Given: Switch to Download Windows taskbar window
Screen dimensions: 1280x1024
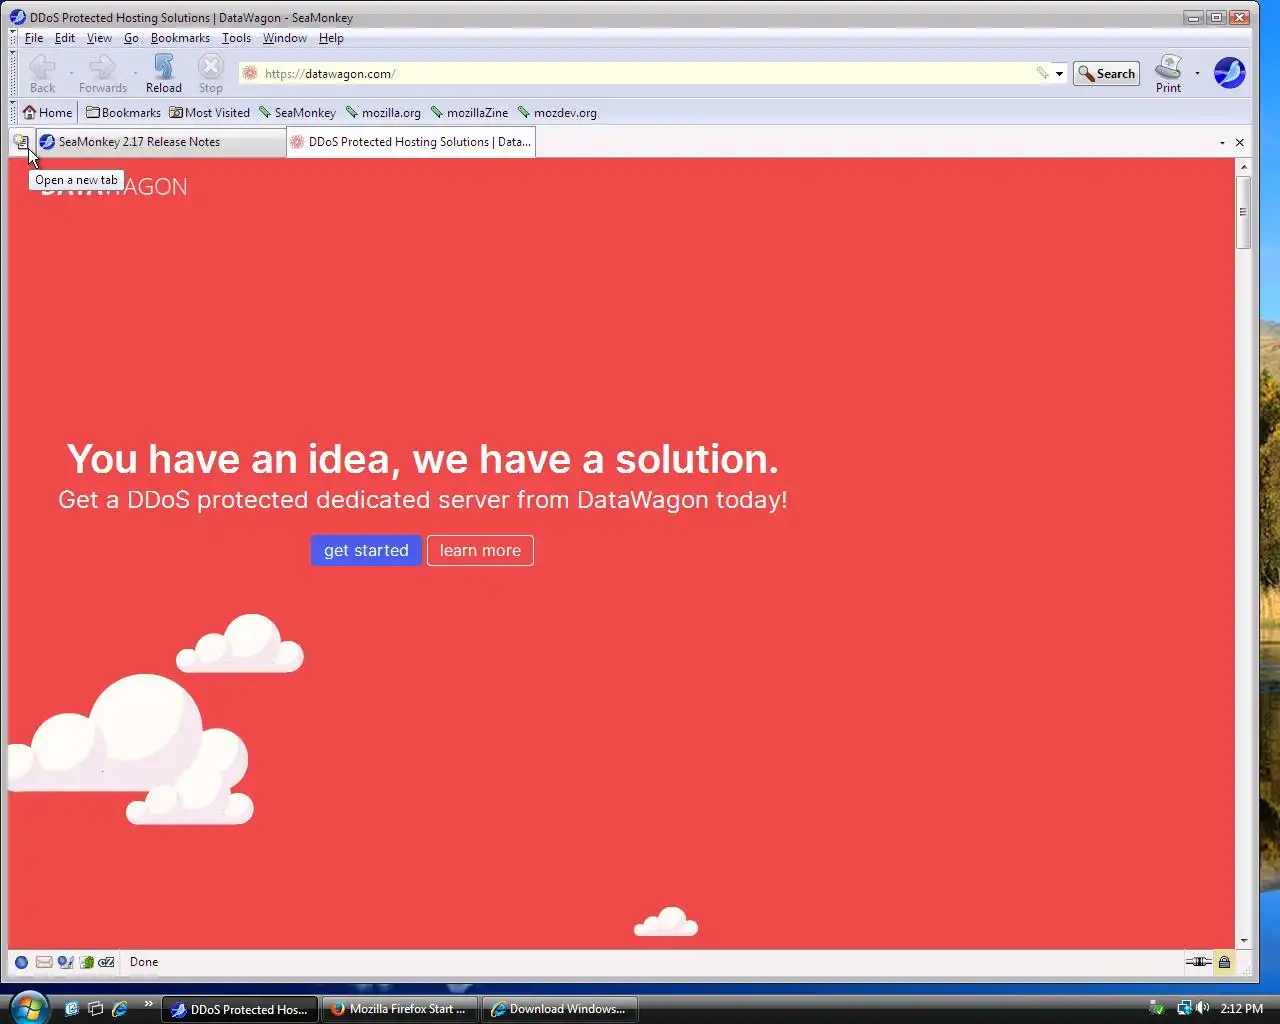Looking at the screenshot, I should [559, 1009].
